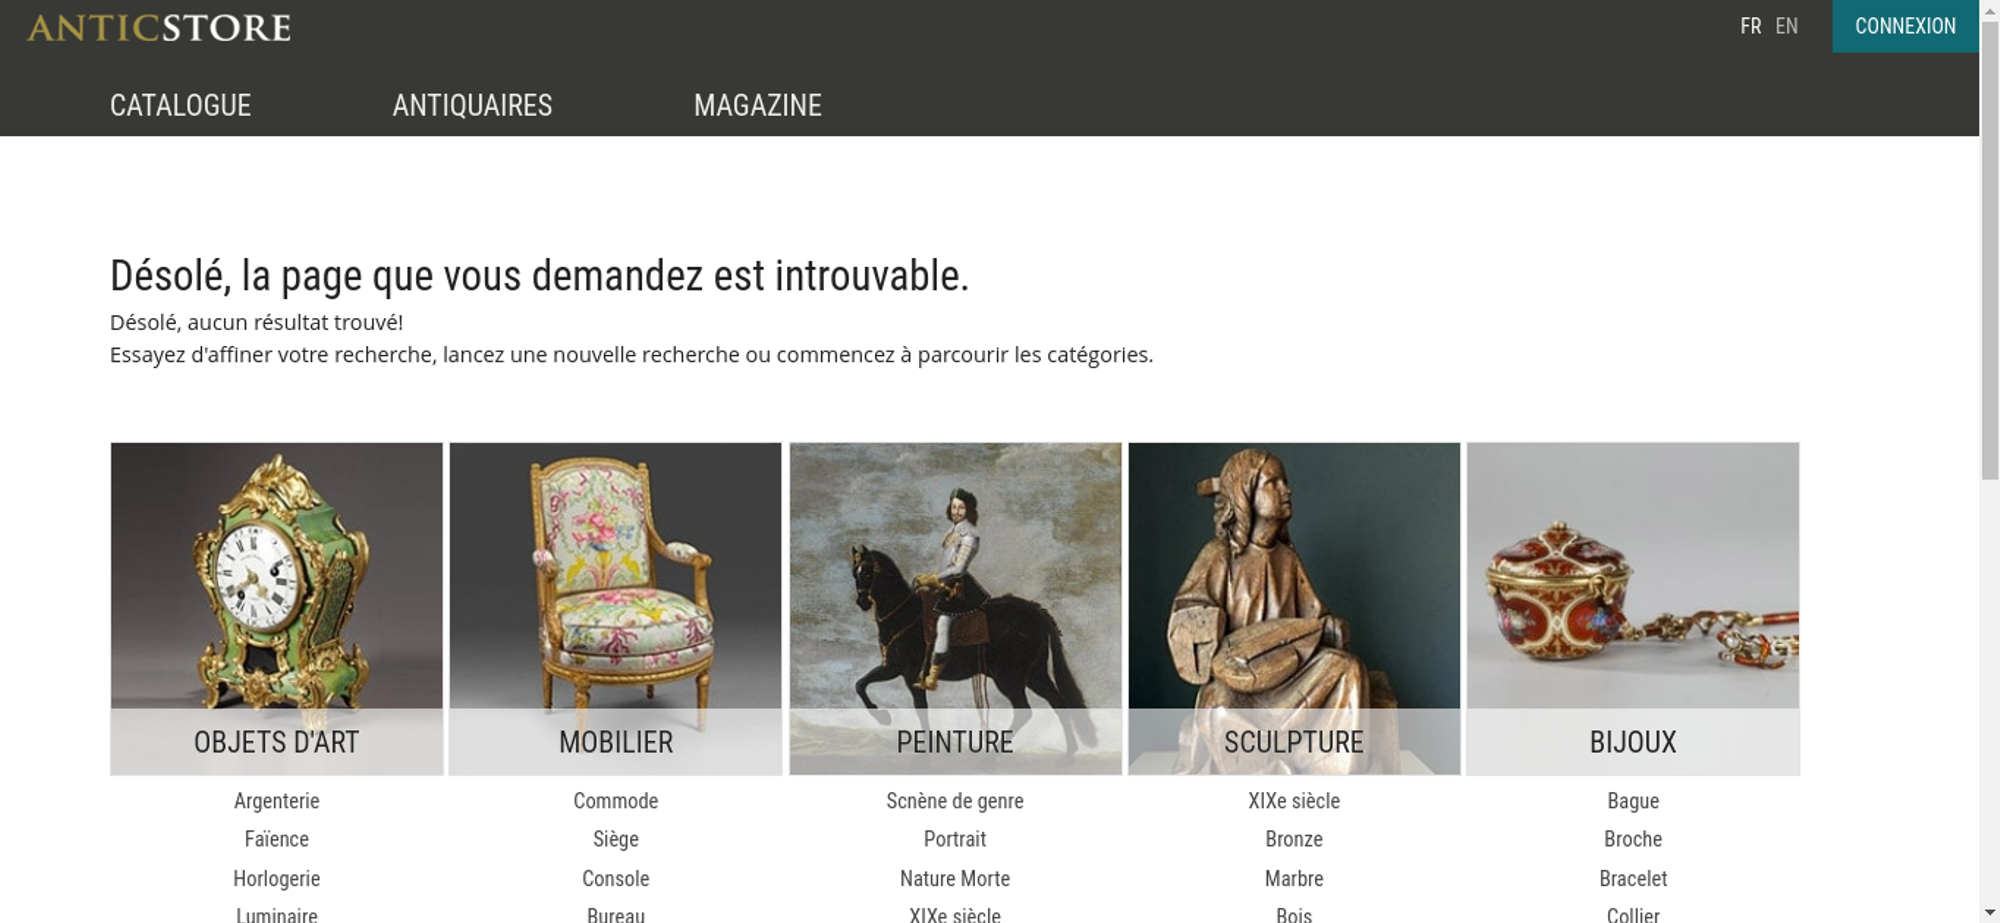Visit the Nature Morte paintings link

955,879
